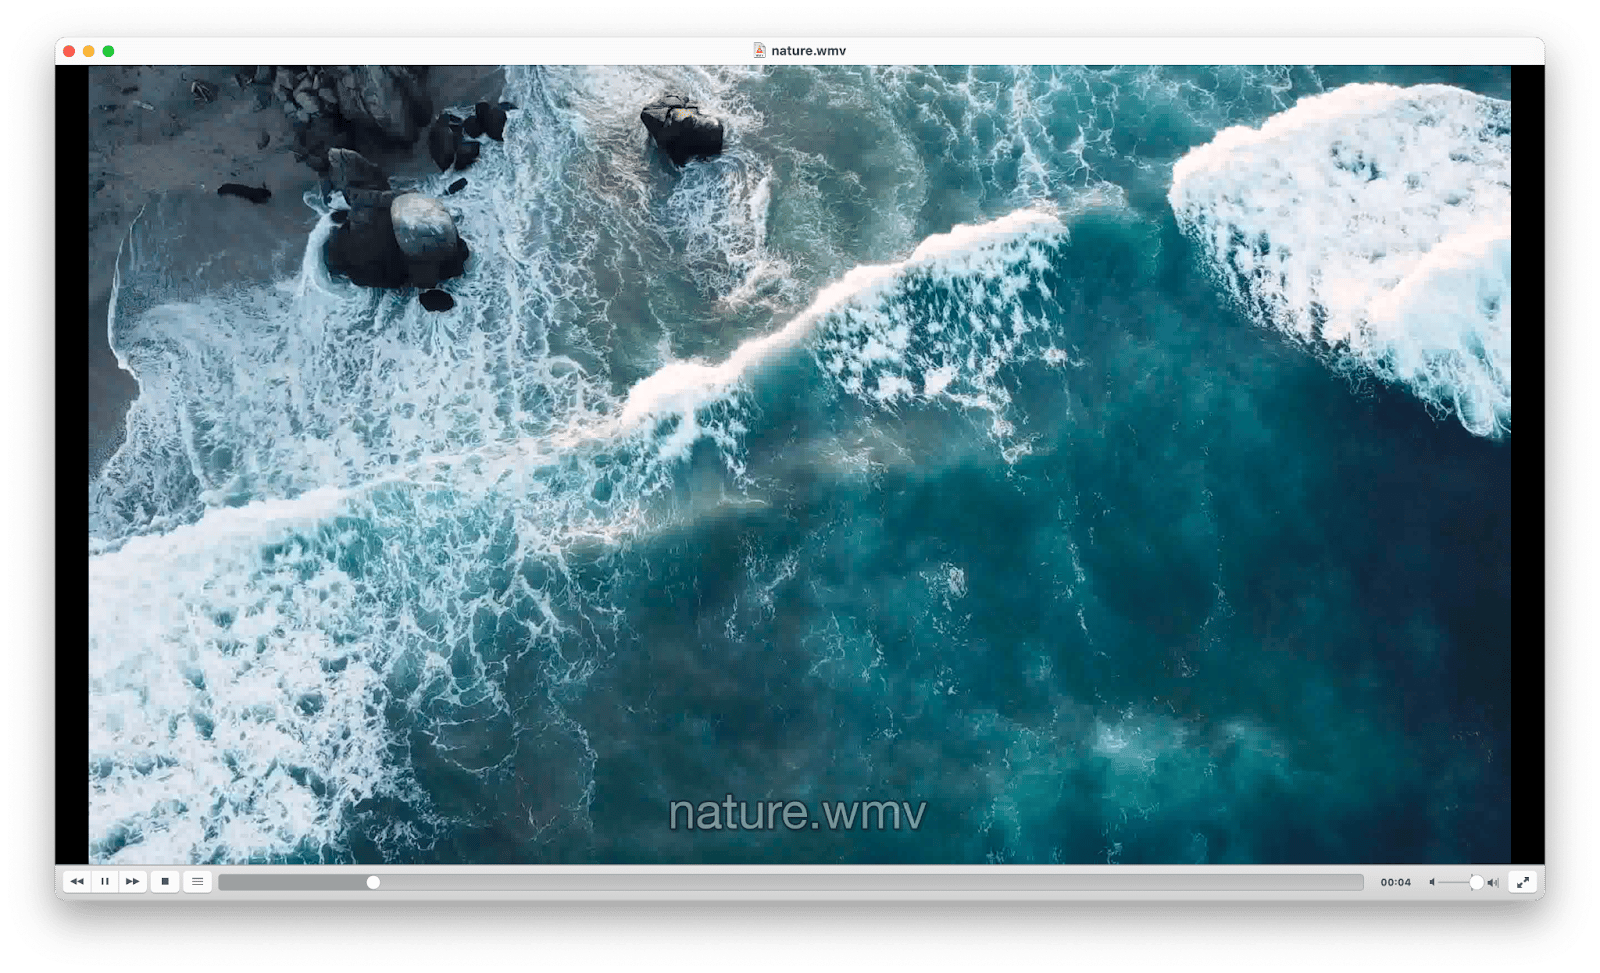Open the playlist view

(x=198, y=882)
